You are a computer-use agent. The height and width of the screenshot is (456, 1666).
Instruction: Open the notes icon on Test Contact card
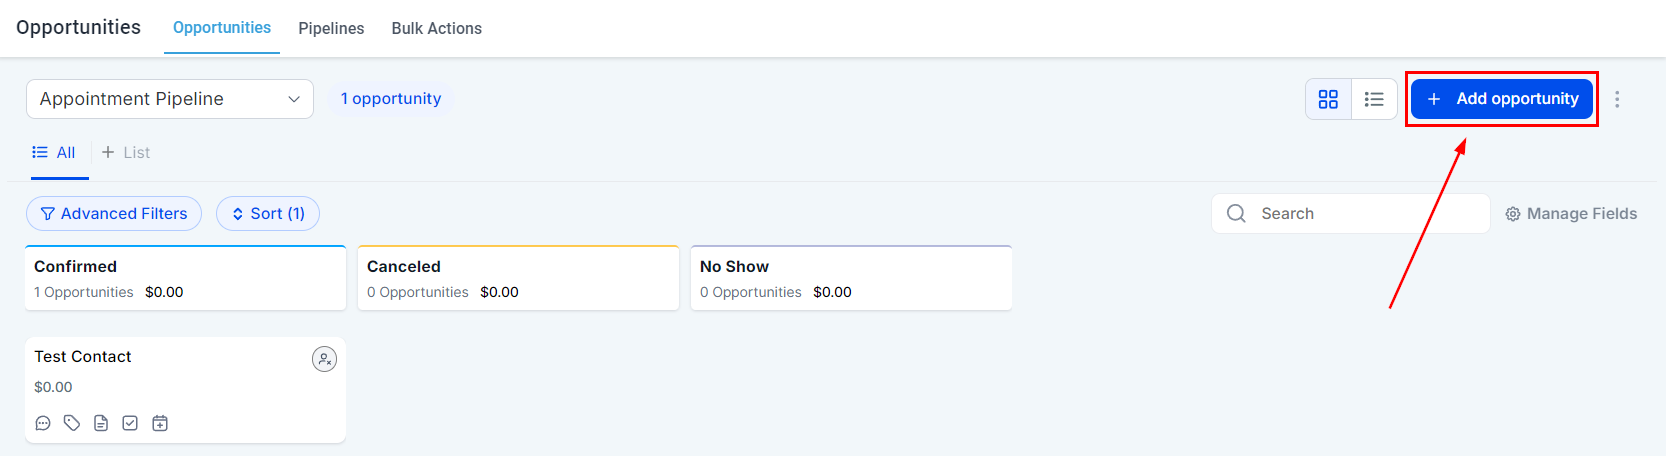101,423
